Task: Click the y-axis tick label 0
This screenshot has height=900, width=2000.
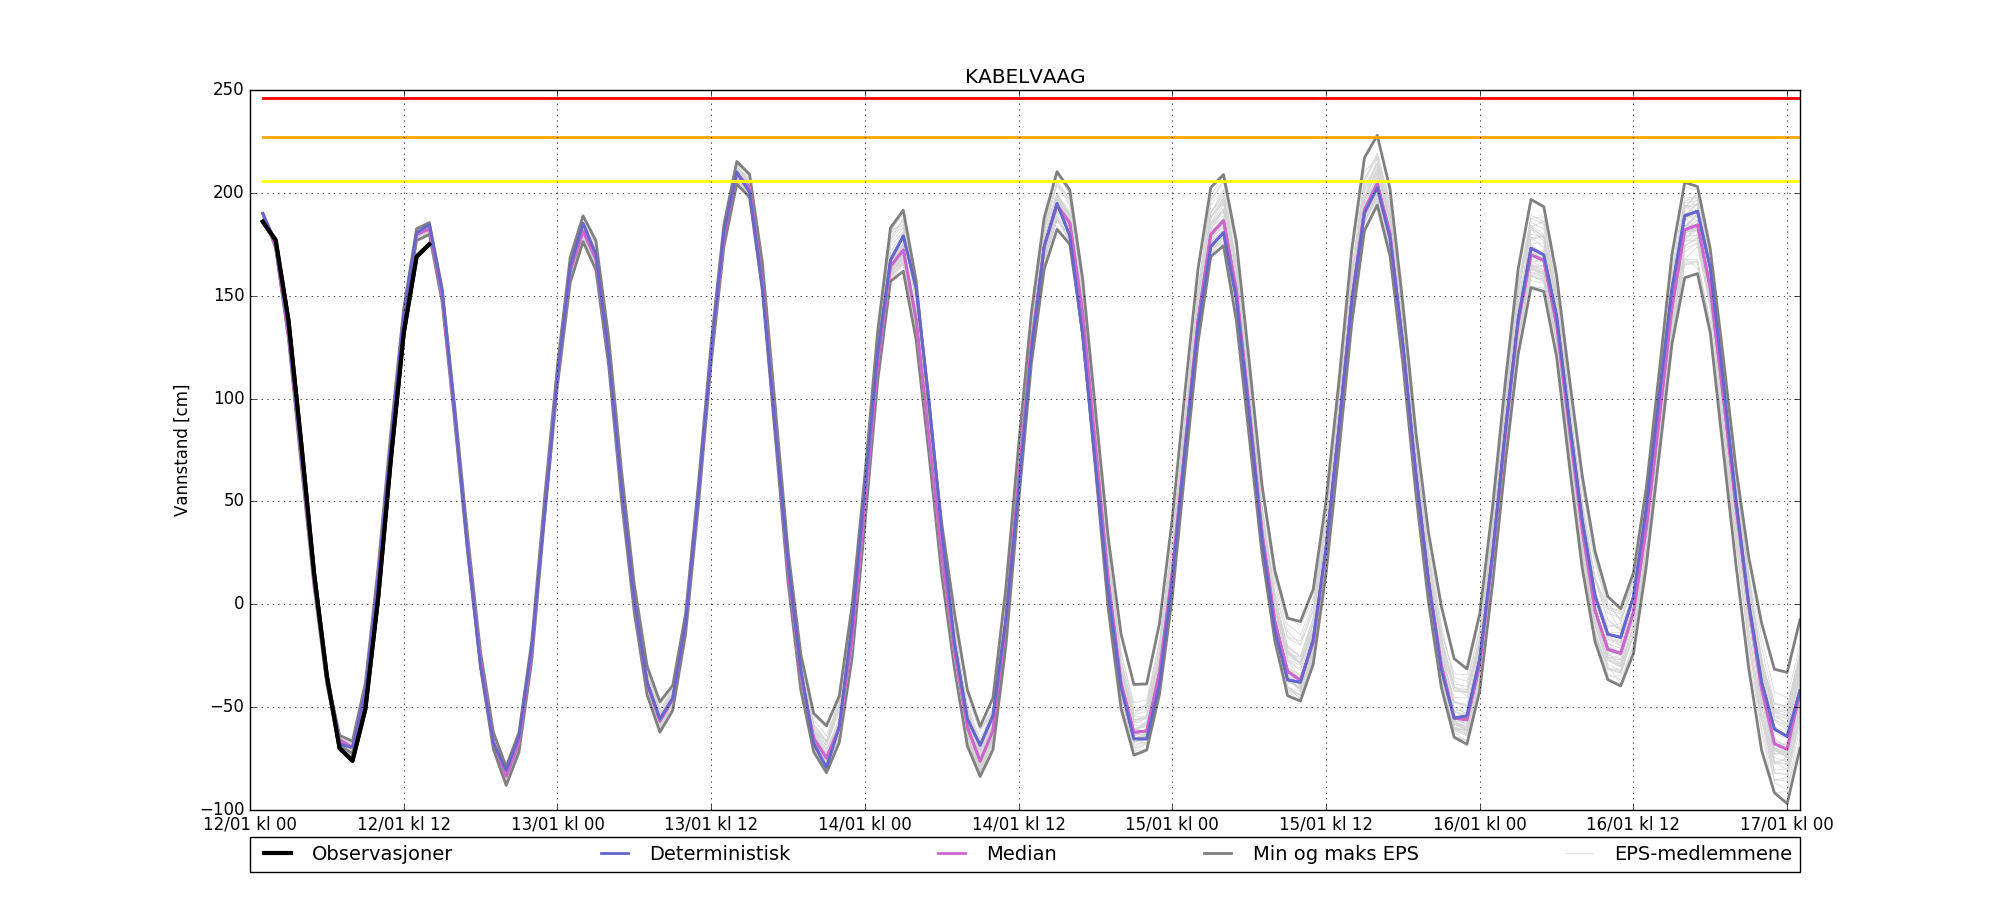Action: click(239, 604)
